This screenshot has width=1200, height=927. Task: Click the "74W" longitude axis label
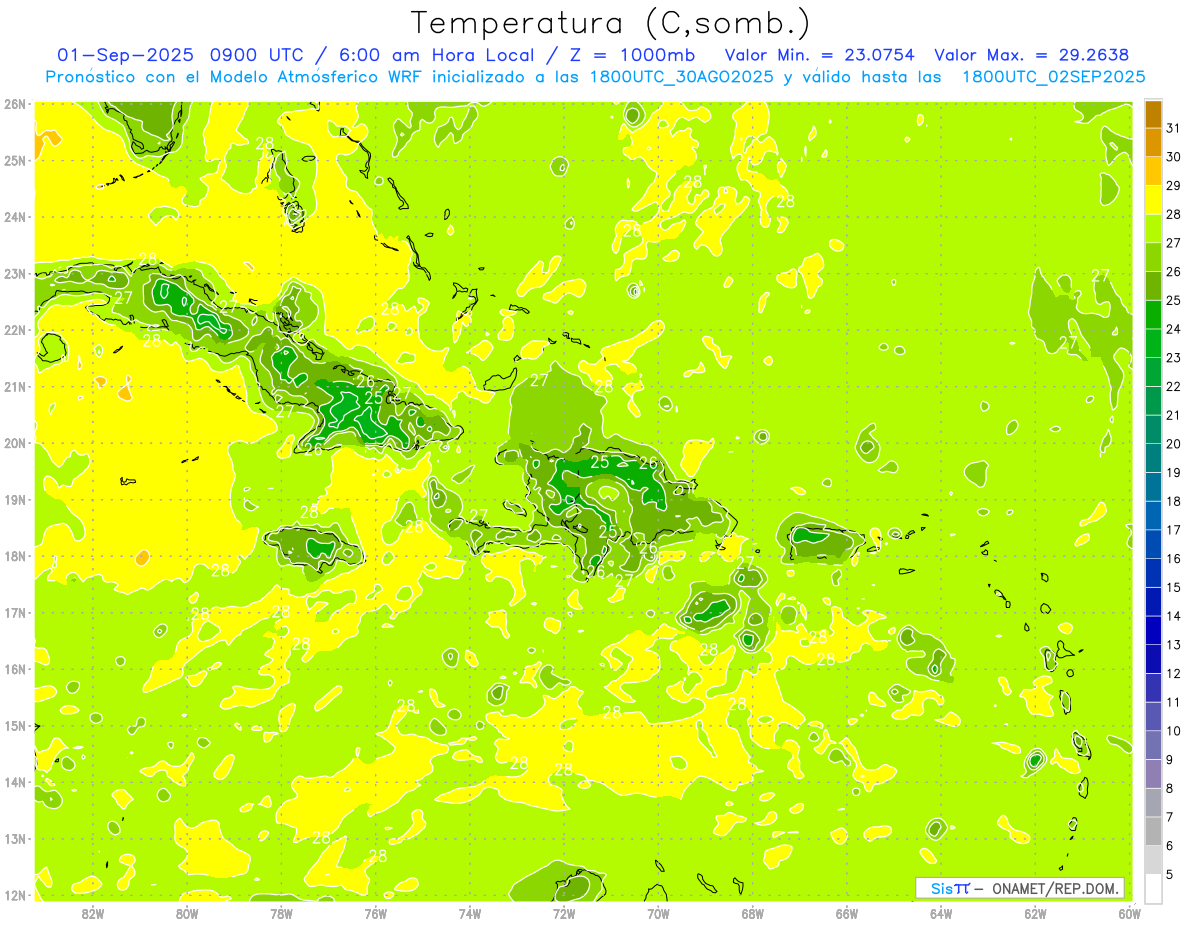(x=470, y=913)
